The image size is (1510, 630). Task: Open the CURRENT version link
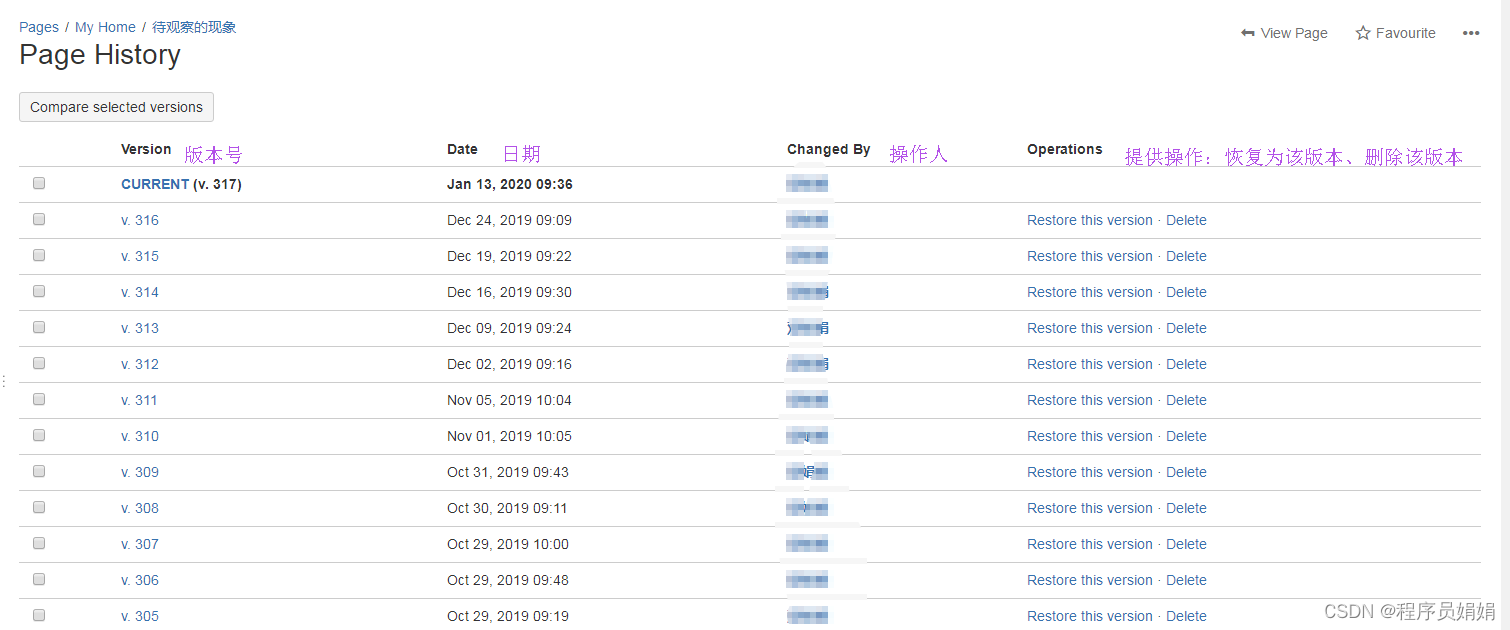pyautogui.click(x=155, y=184)
